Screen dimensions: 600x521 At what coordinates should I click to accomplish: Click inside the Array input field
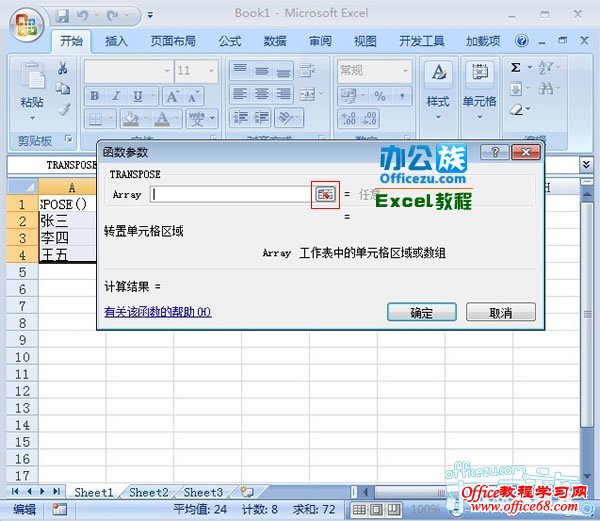coord(230,194)
